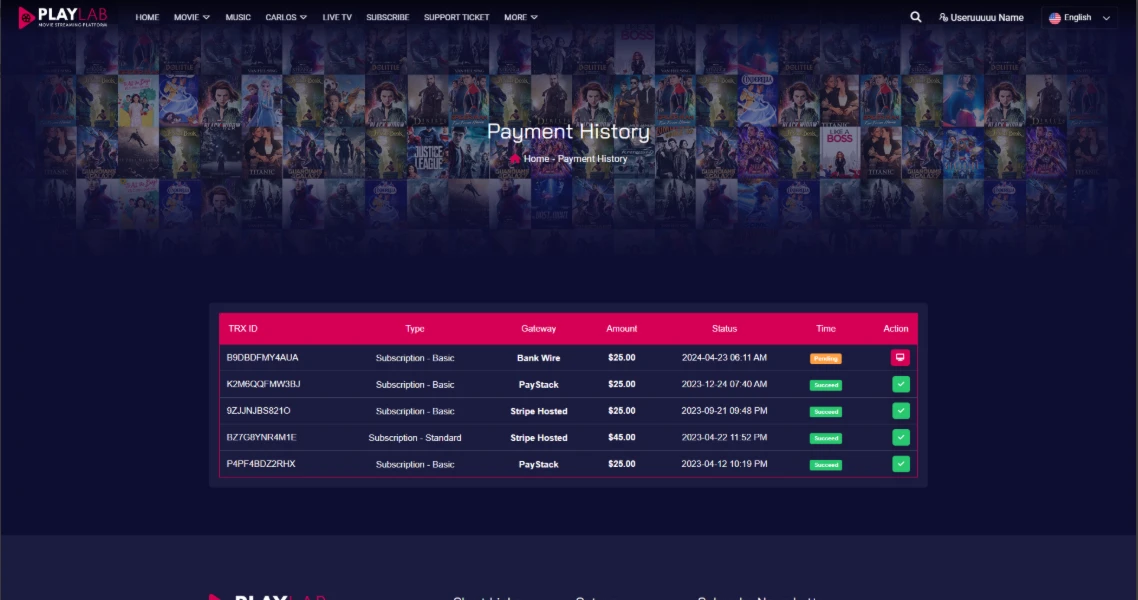Click the date 2023-04-12 10:19 PM
The height and width of the screenshot is (600, 1138).
tap(724, 464)
